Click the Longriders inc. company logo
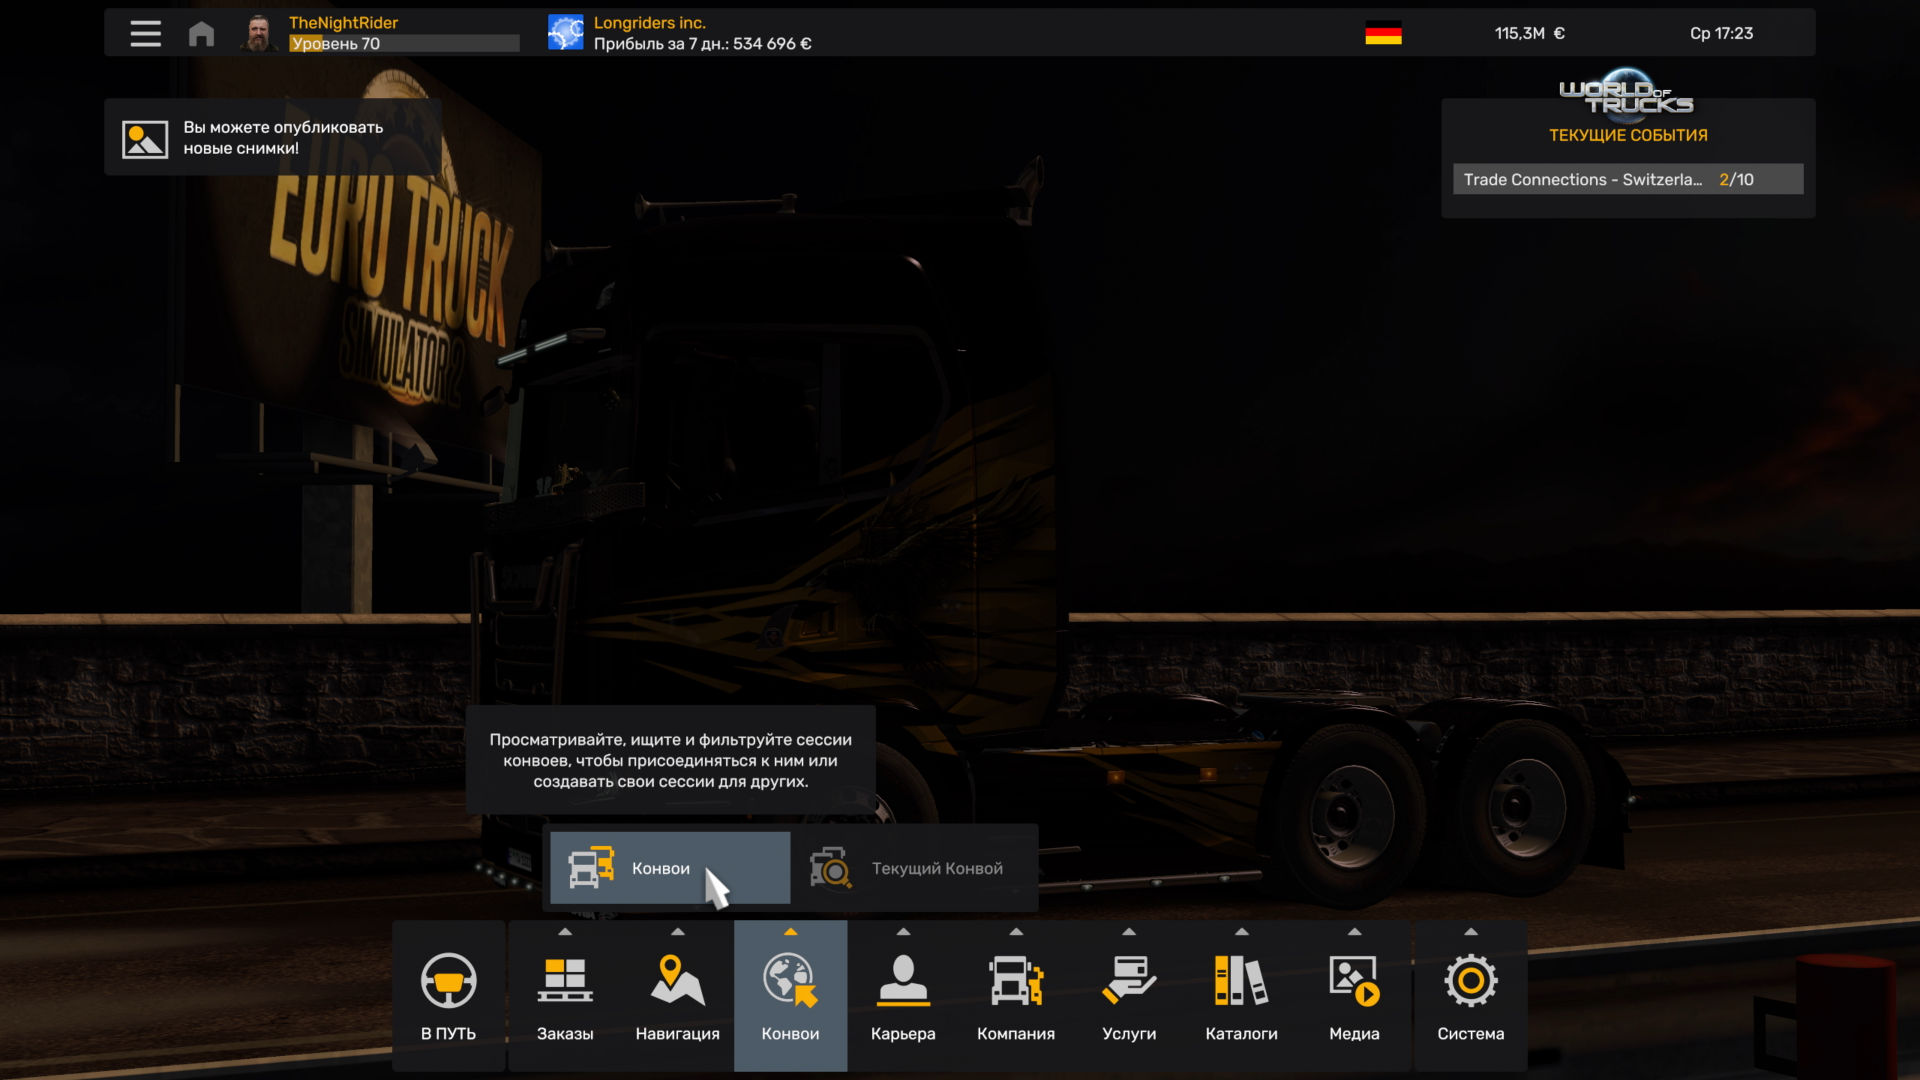The image size is (1920, 1080). [566, 33]
